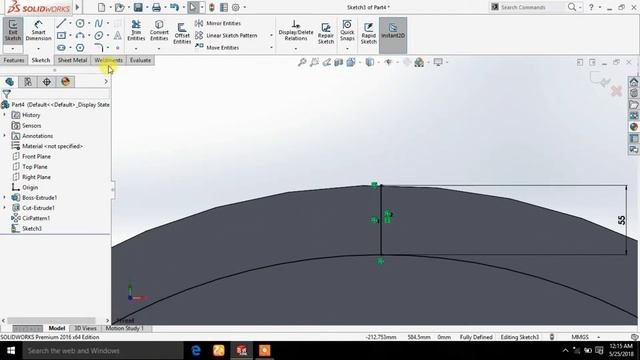
Task: Select the sketch Text tool
Action: click(x=118, y=36)
